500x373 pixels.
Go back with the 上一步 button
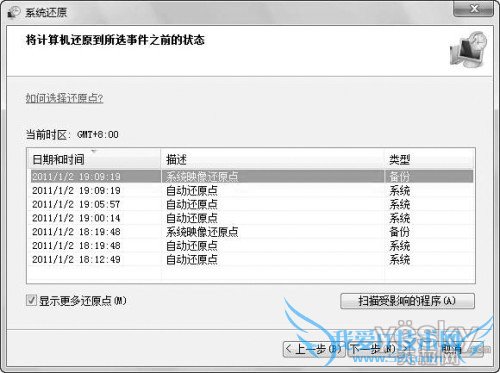point(313,349)
